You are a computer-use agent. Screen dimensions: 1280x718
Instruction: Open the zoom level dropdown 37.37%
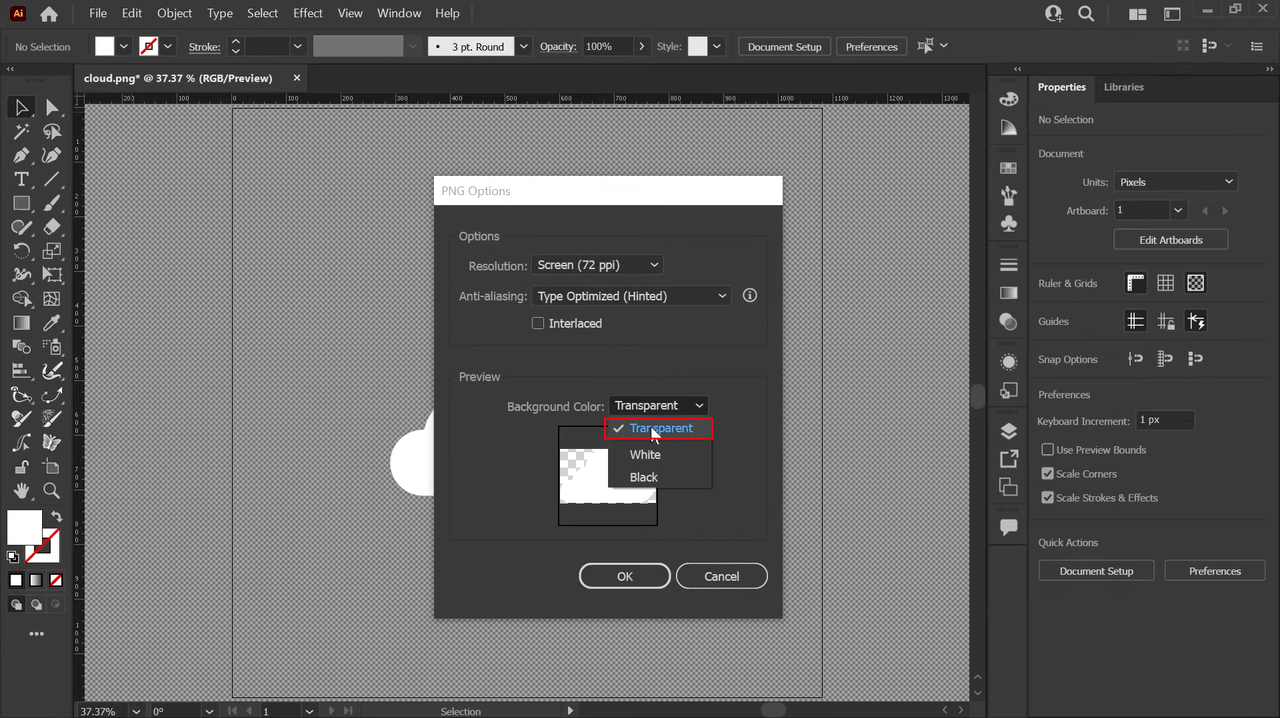(134, 711)
